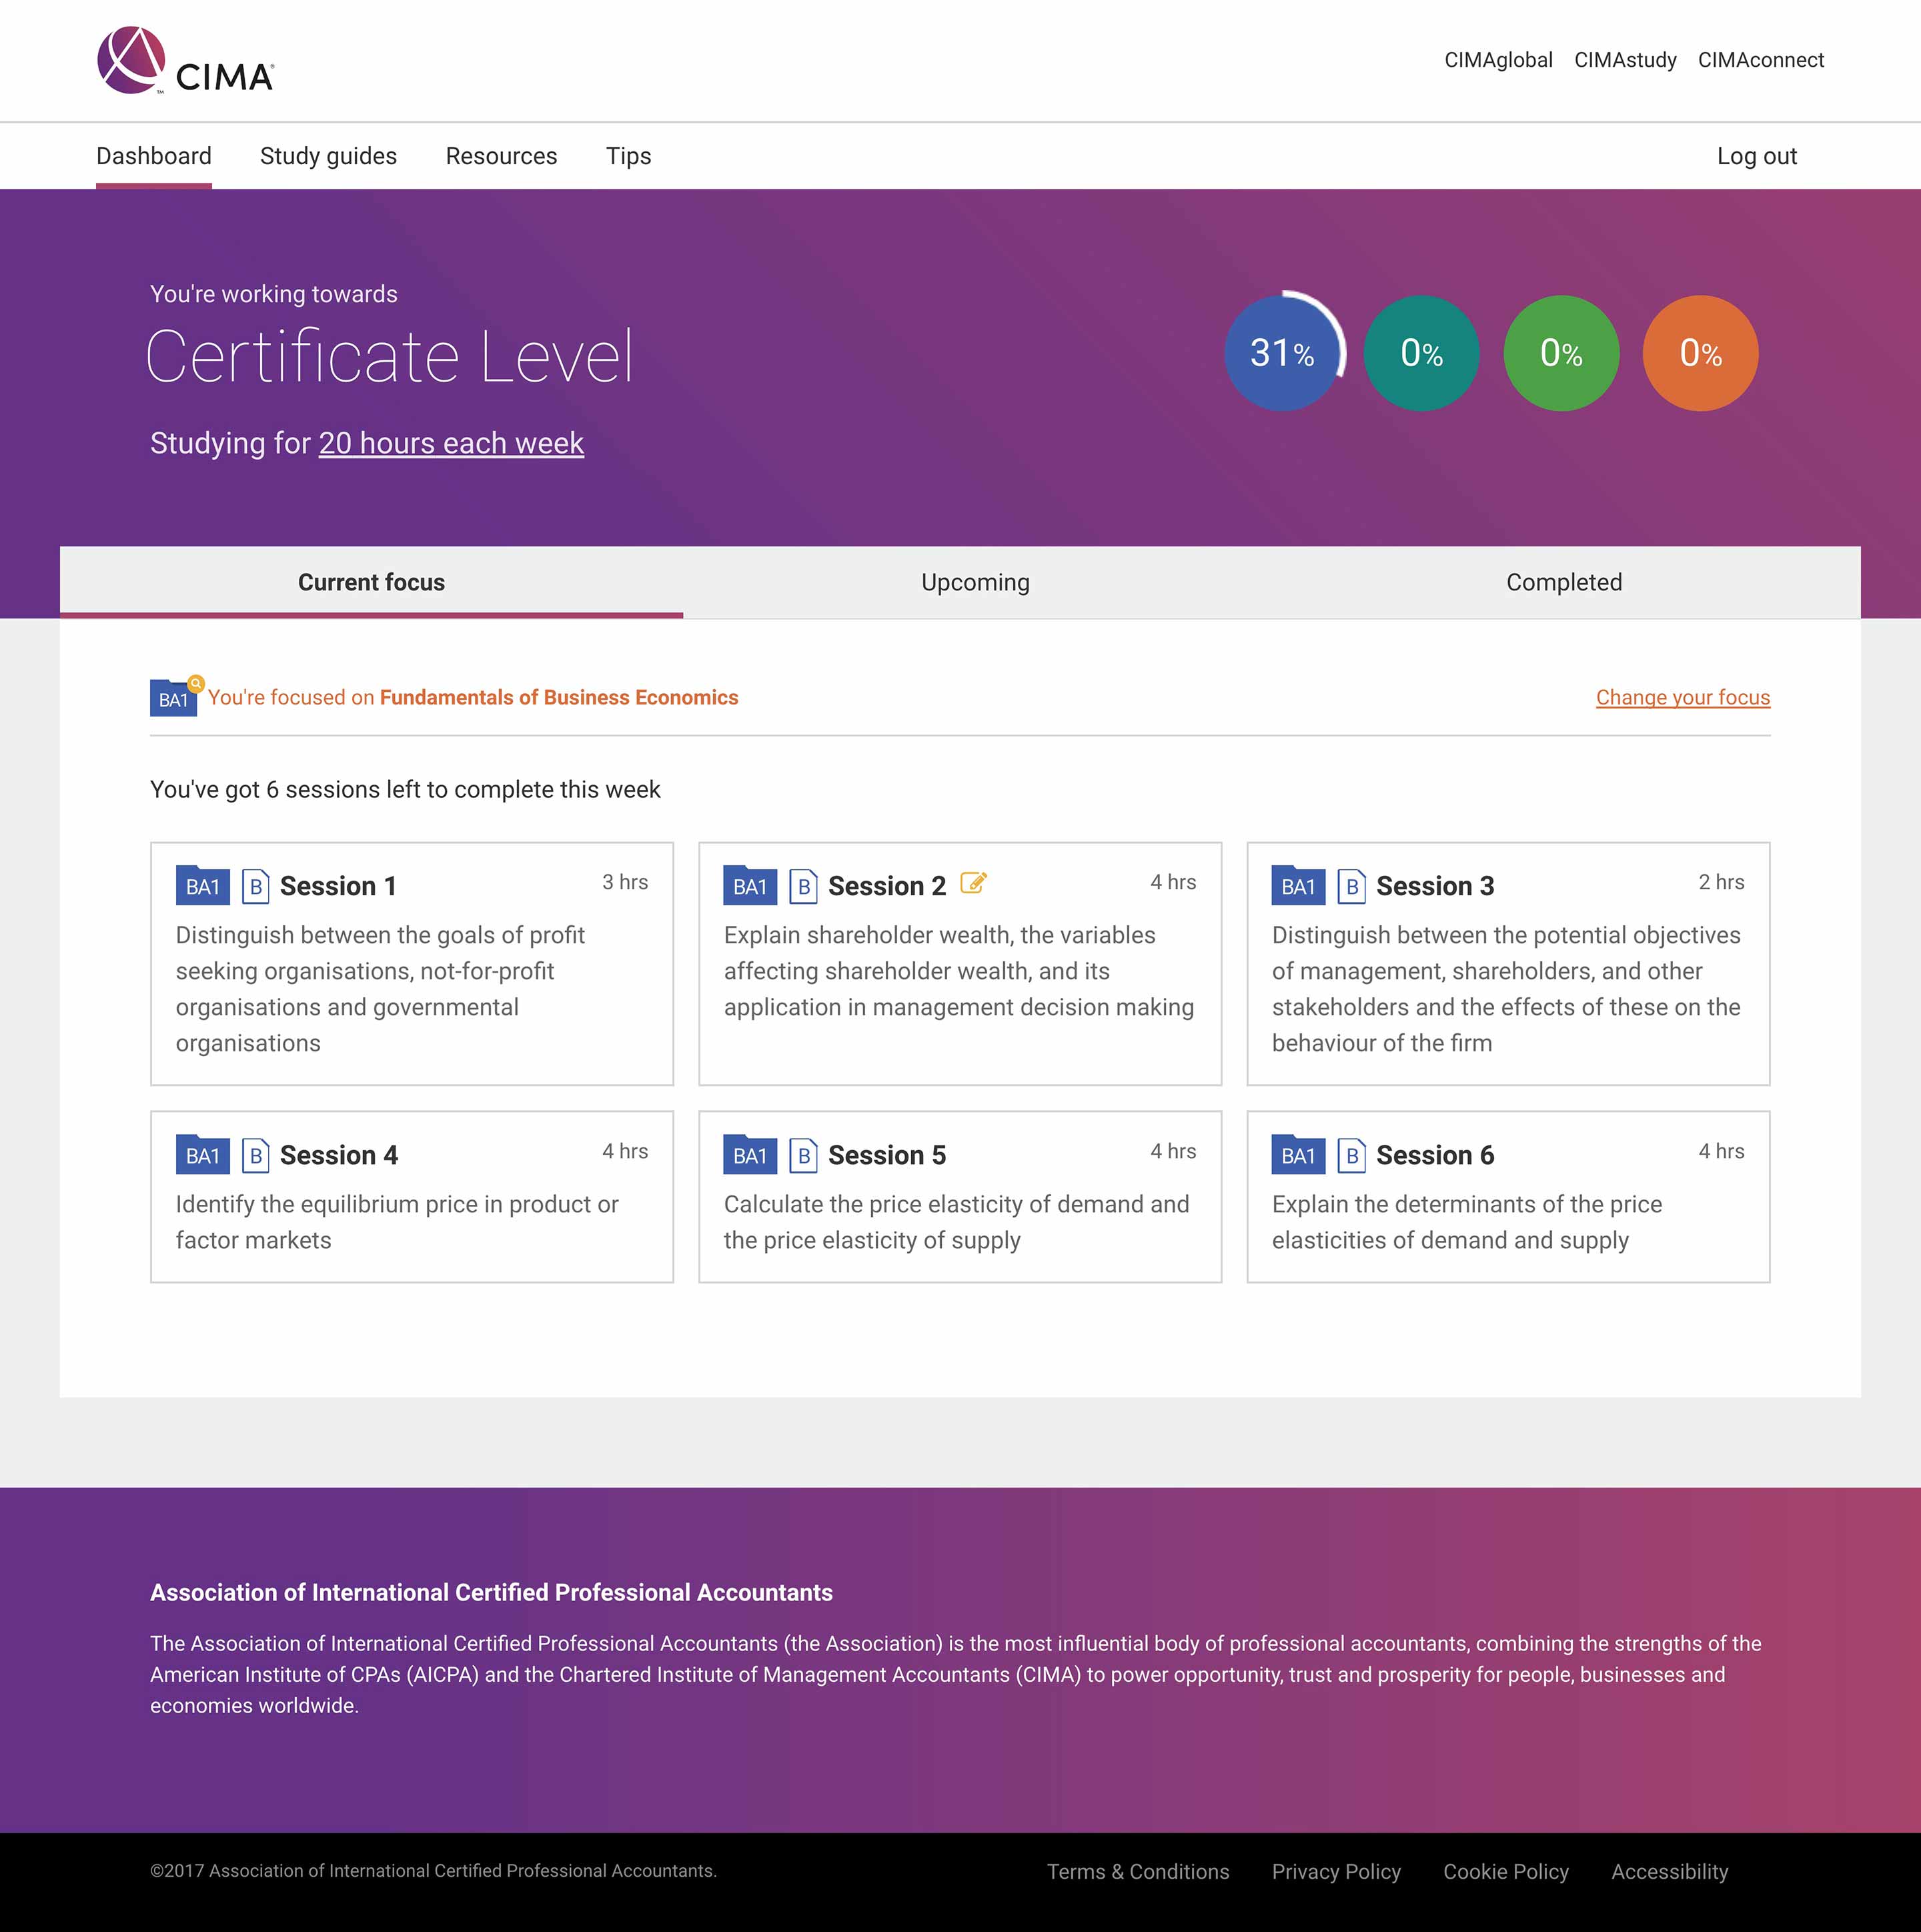Screen dimensions: 1921x1932
Task: Click the BA1 badge in Session 5
Action: click(x=750, y=1155)
